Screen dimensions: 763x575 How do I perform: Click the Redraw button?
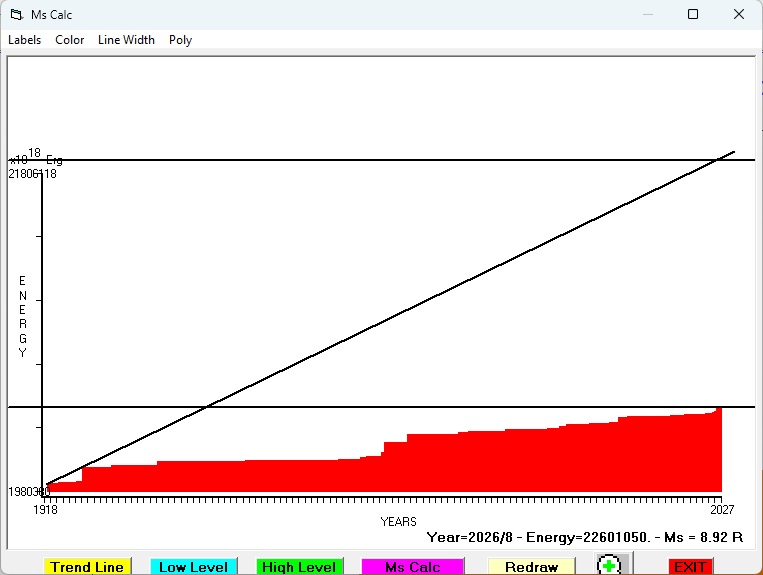(x=531, y=567)
